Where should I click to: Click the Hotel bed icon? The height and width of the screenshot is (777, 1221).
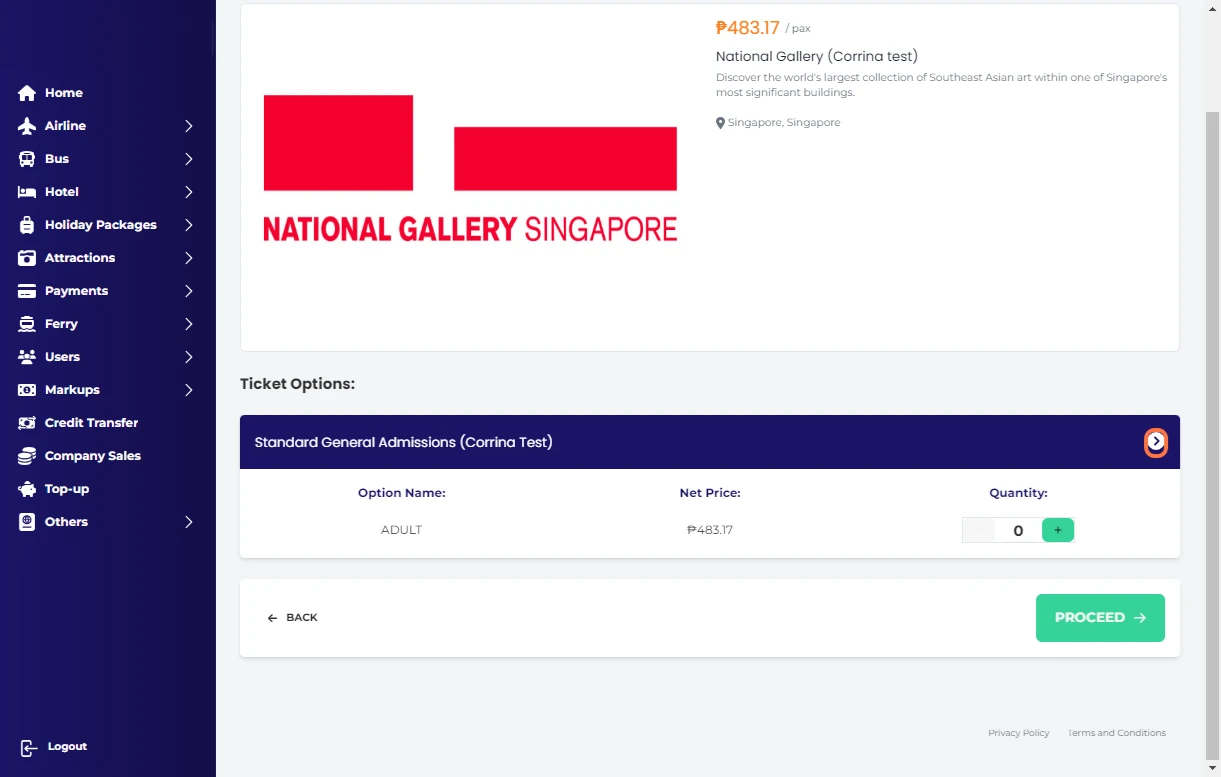click(27, 192)
